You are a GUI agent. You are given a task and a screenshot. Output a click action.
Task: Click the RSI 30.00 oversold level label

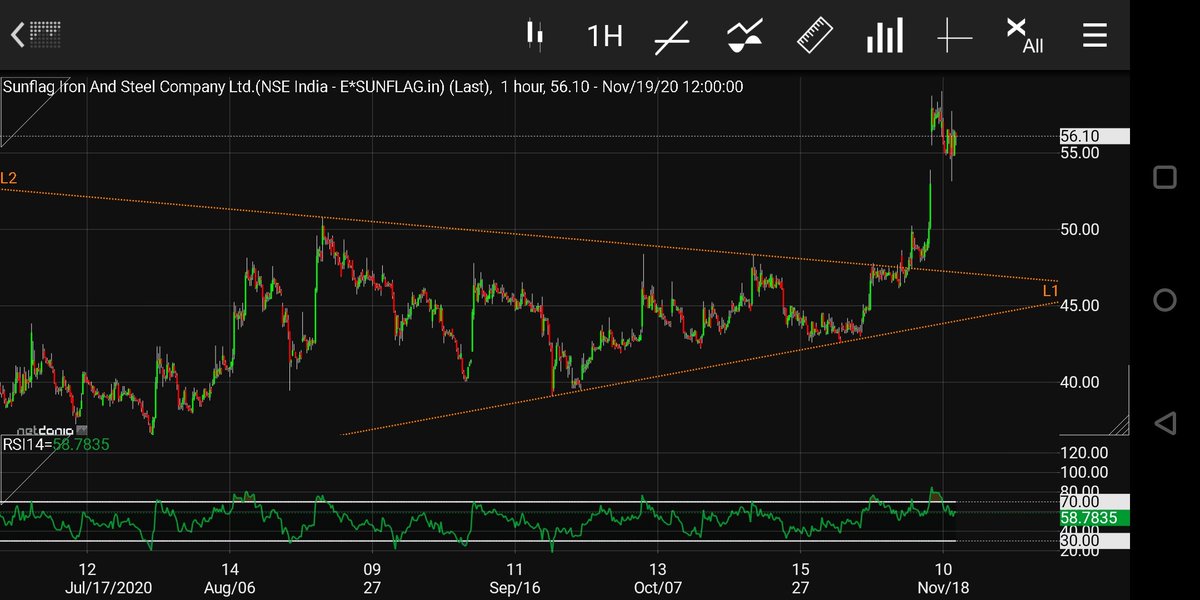(x=1094, y=541)
